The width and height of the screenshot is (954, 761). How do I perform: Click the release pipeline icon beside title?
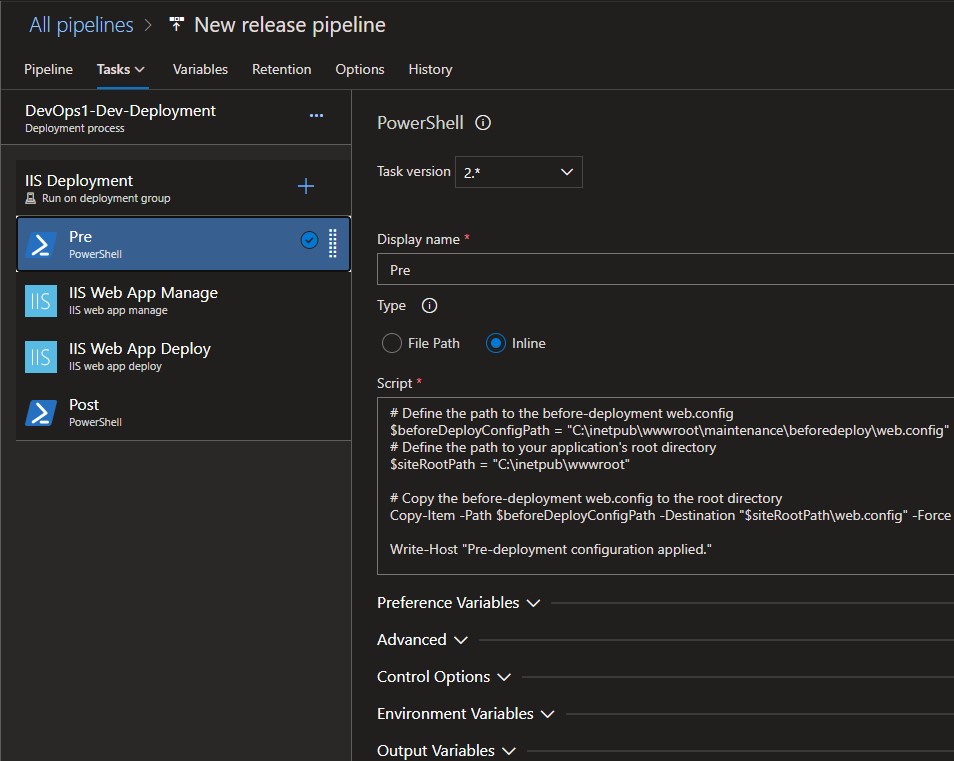click(176, 24)
